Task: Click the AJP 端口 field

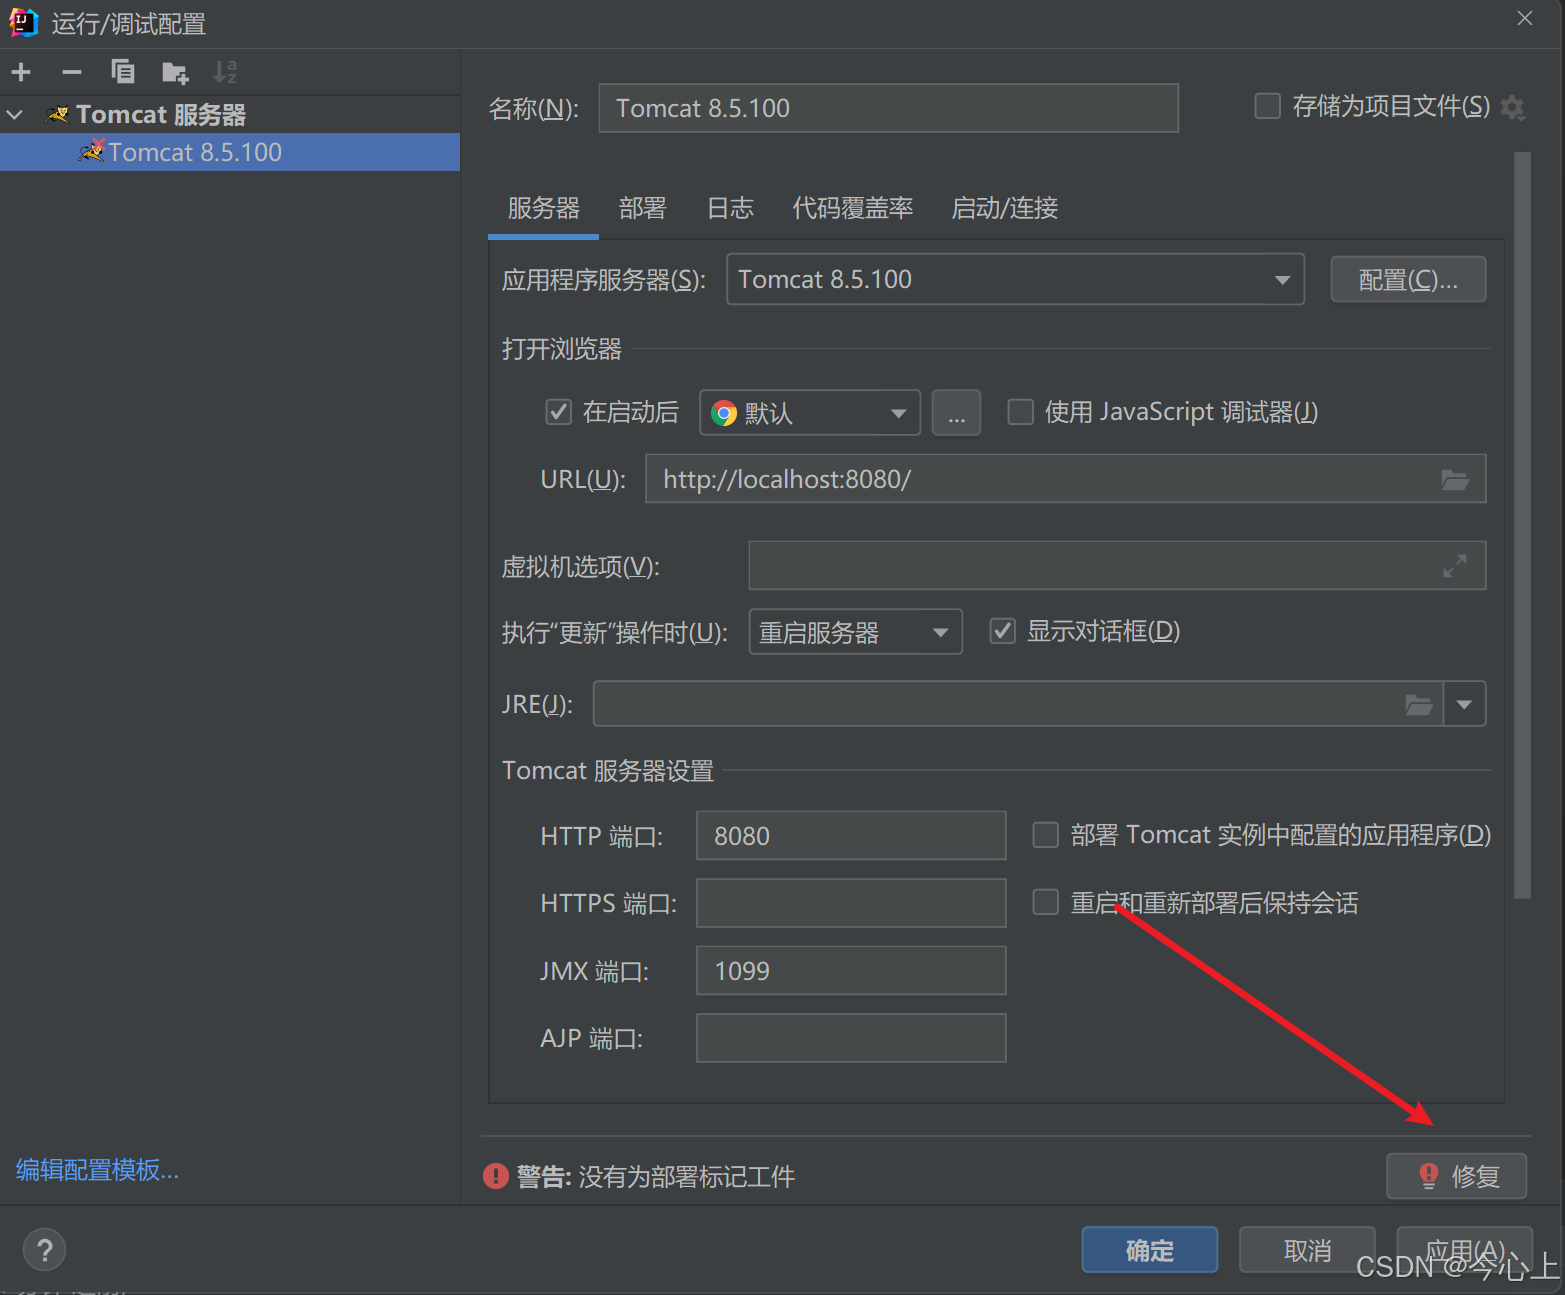Action: tap(851, 1038)
